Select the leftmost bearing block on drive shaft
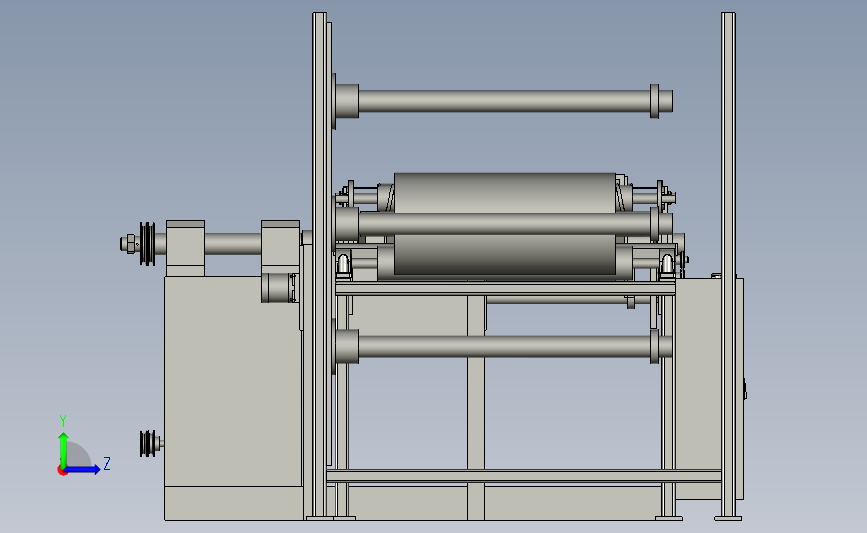Image resolution: width=867 pixels, height=533 pixels. pyautogui.click(x=185, y=248)
